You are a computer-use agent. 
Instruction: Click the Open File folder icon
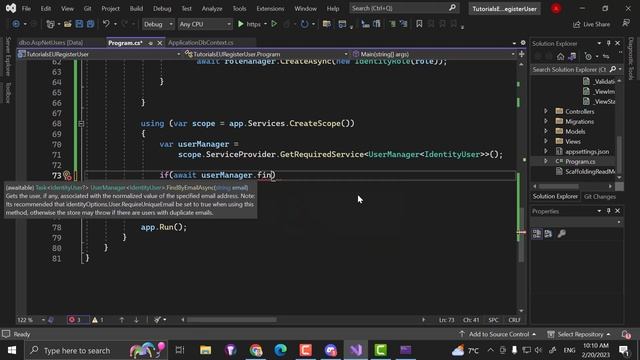point(68,24)
